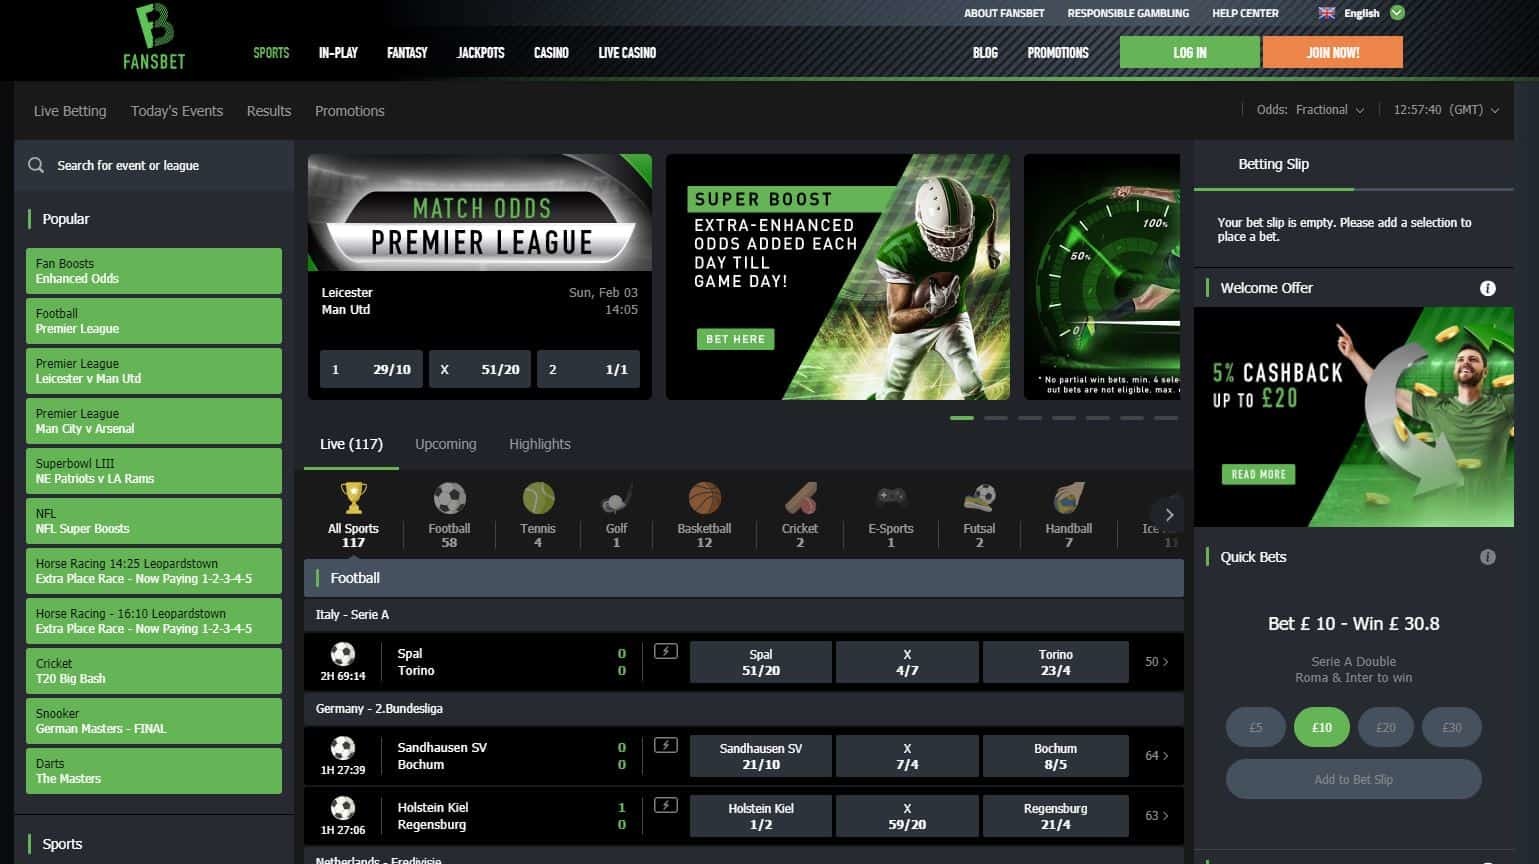This screenshot has width=1539, height=864.
Task: Click the FansBet logo
Action: [154, 36]
